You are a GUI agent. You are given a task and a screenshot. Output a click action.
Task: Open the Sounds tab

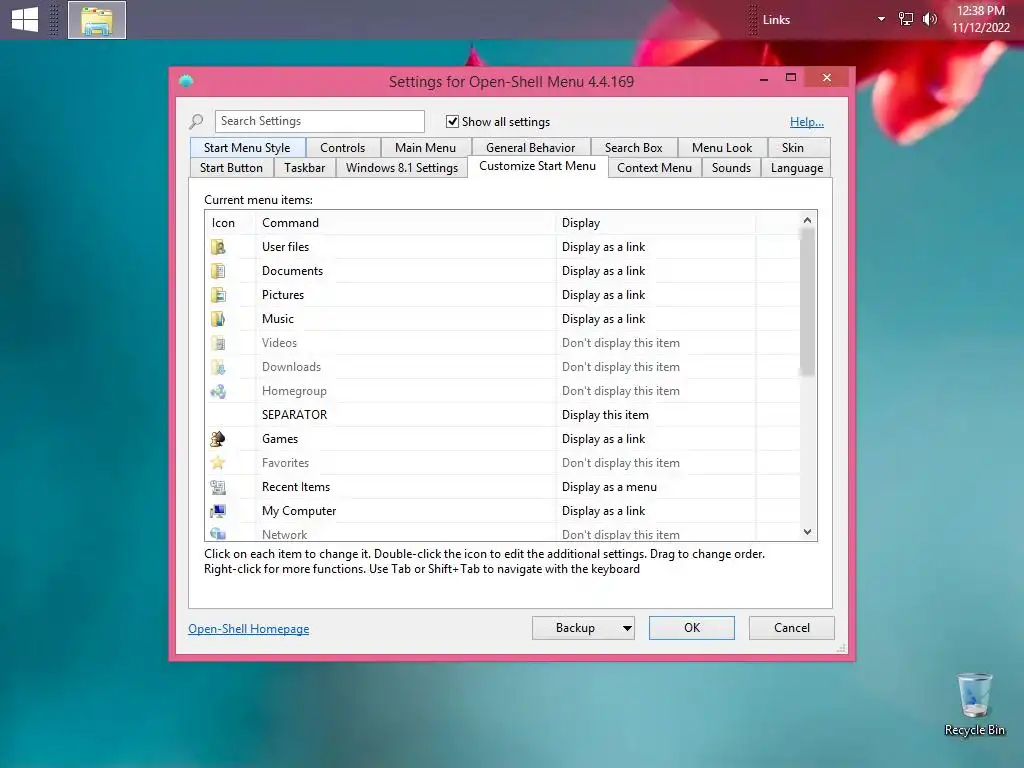(x=731, y=168)
